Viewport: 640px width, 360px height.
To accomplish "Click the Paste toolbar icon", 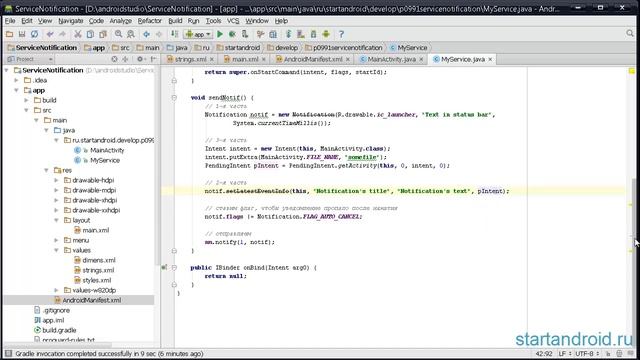I will click(x=103, y=34).
